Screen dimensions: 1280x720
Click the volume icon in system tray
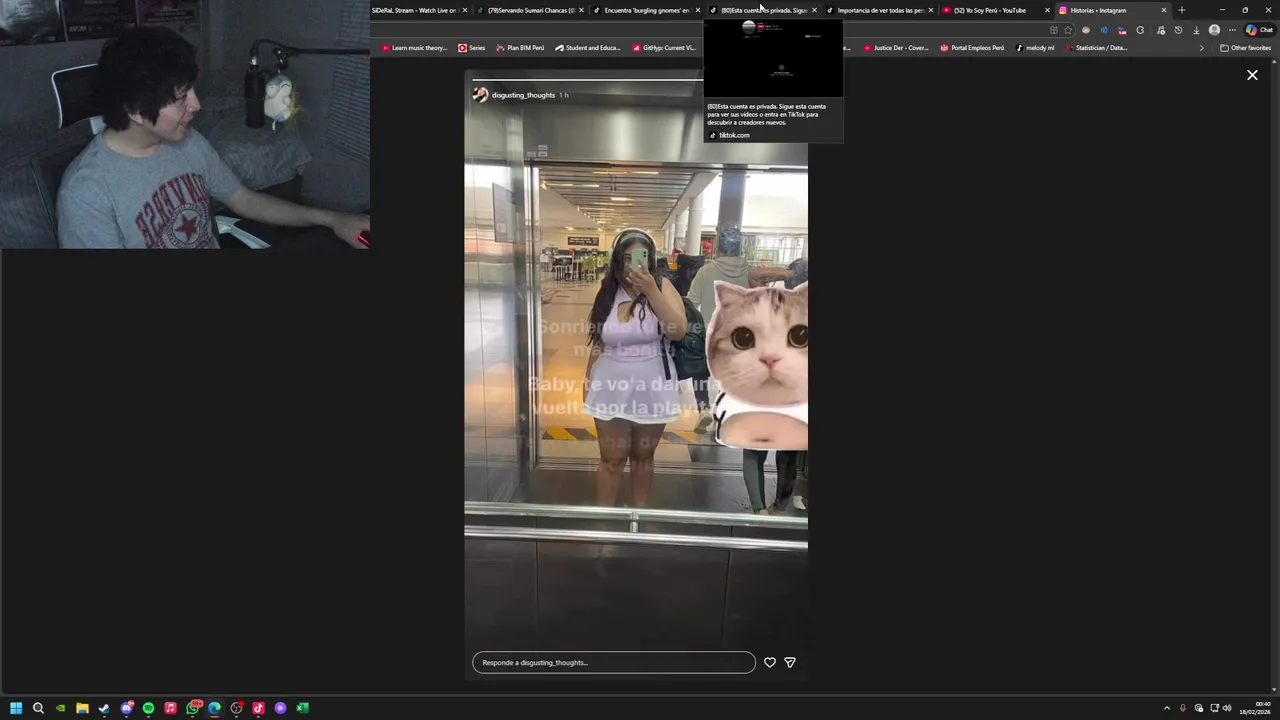pos(1227,708)
